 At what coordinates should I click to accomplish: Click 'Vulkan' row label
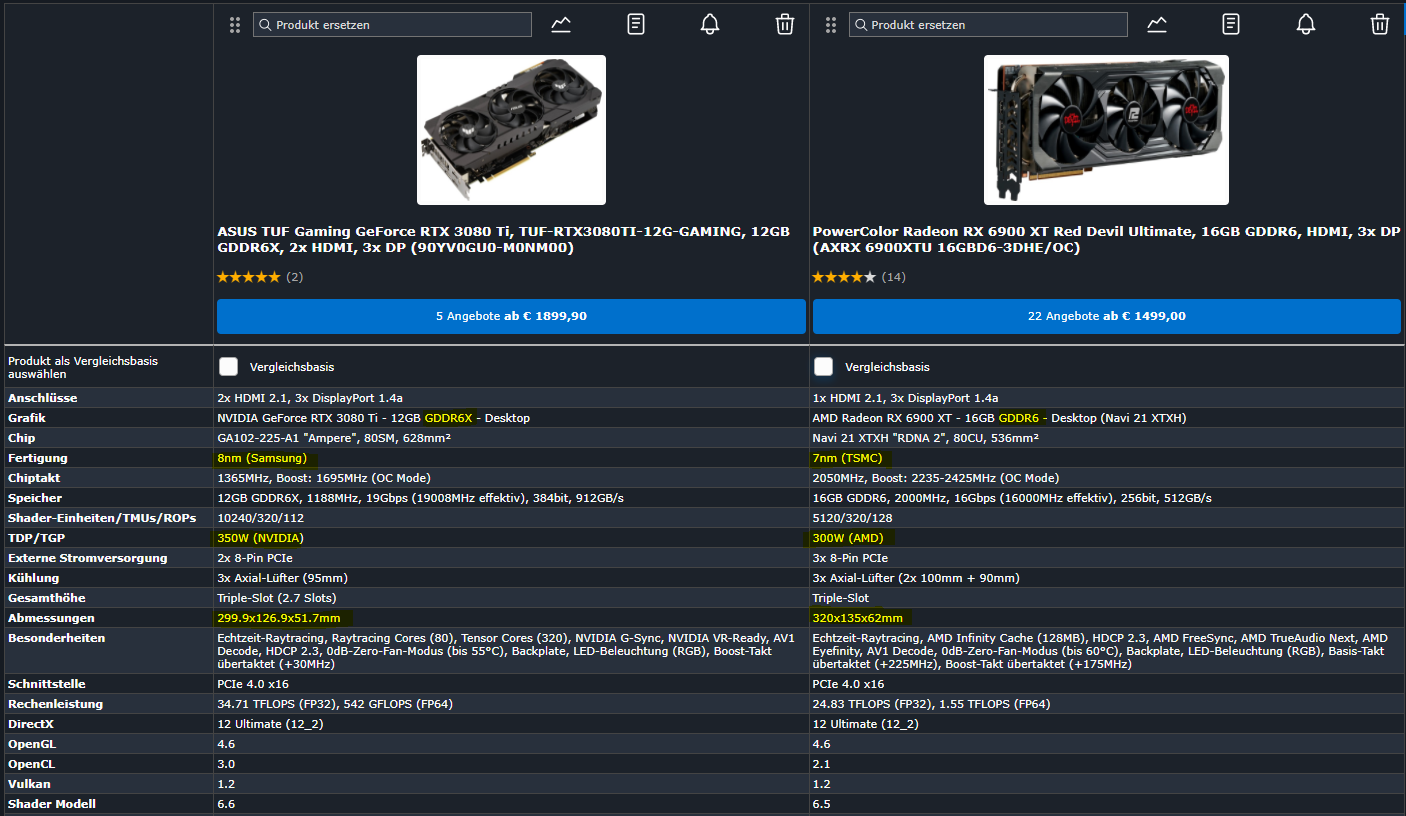(29, 784)
